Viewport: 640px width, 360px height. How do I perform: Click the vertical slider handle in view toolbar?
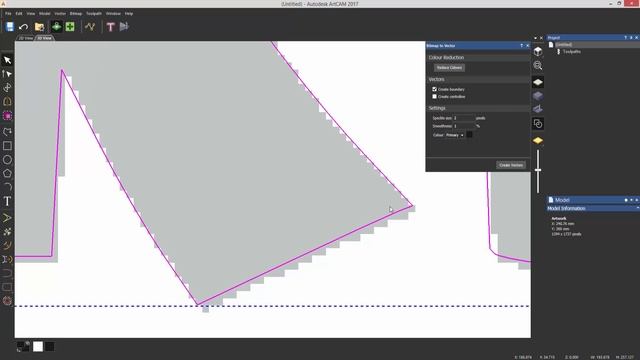(x=538, y=170)
